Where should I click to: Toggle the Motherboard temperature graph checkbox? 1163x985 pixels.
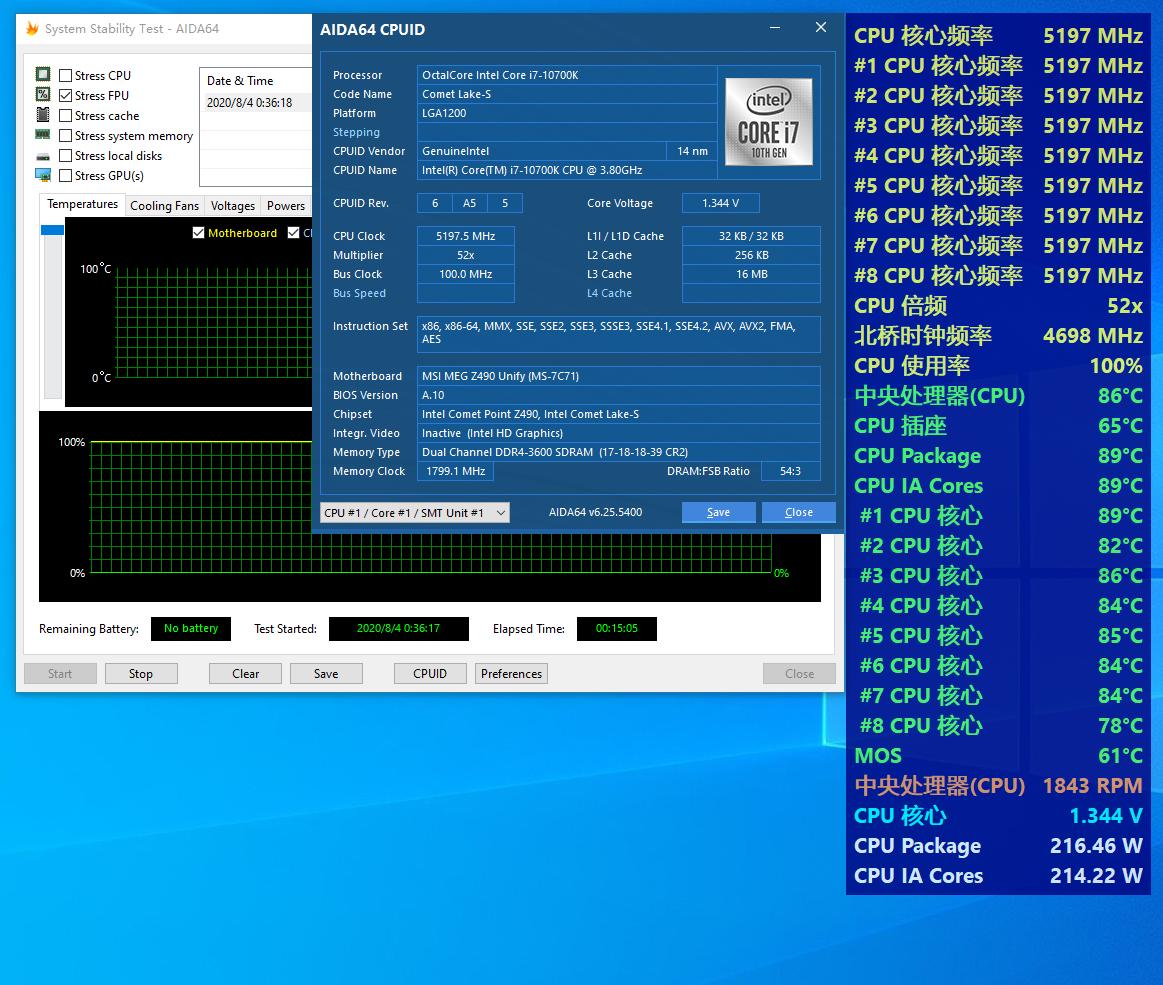198,232
